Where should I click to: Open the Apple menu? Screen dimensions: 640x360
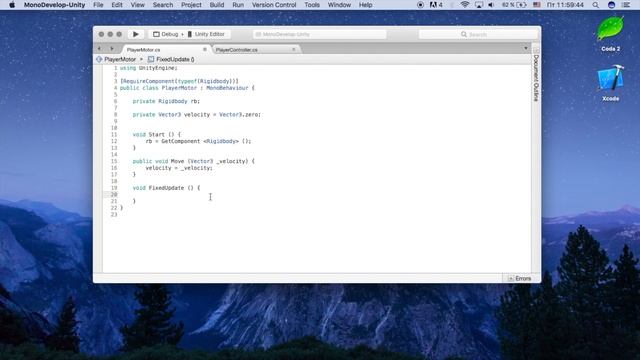click(x=12, y=5)
